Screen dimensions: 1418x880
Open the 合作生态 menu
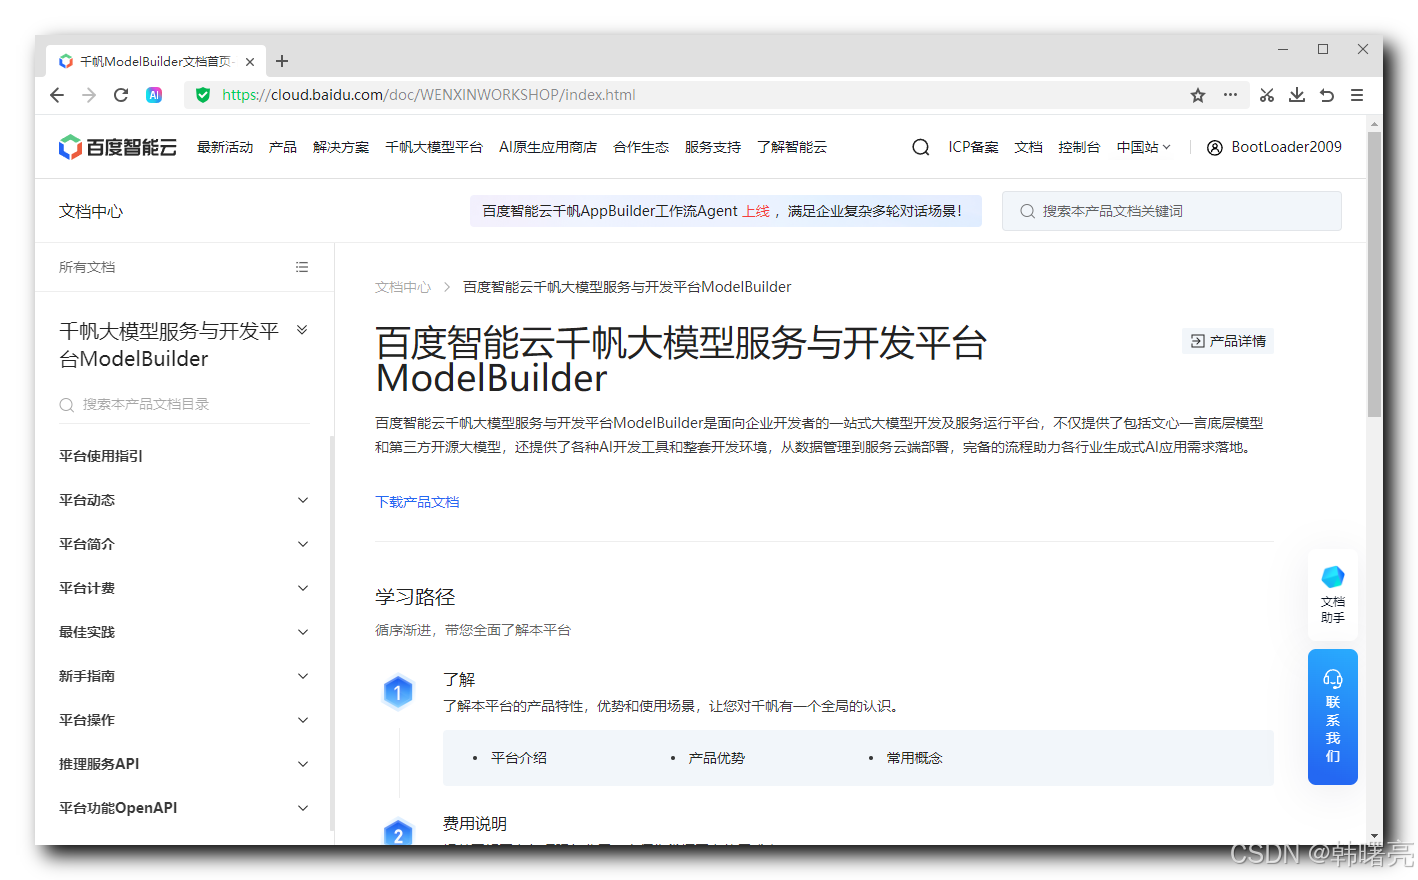[x=641, y=147]
